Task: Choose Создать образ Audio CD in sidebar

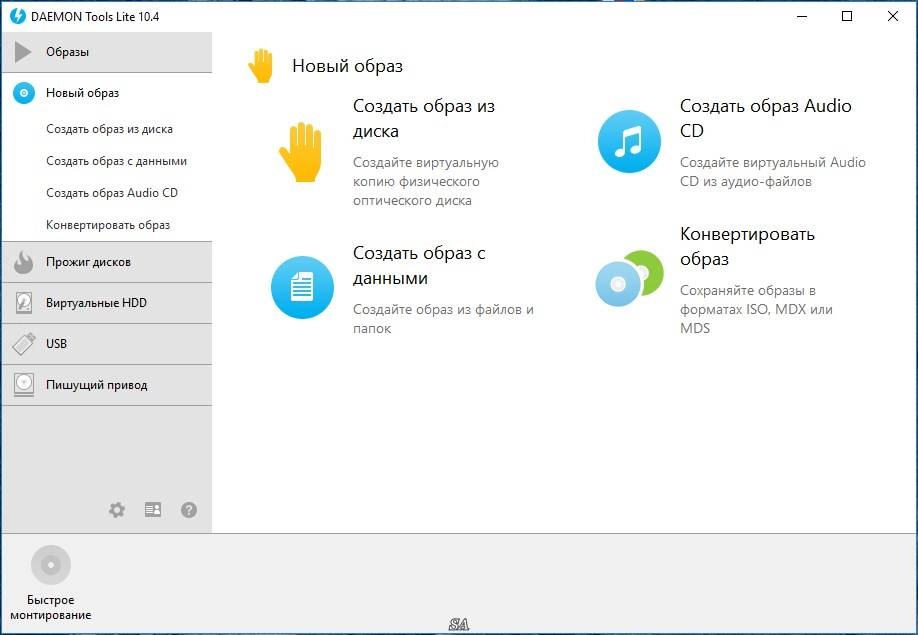Action: coord(112,193)
